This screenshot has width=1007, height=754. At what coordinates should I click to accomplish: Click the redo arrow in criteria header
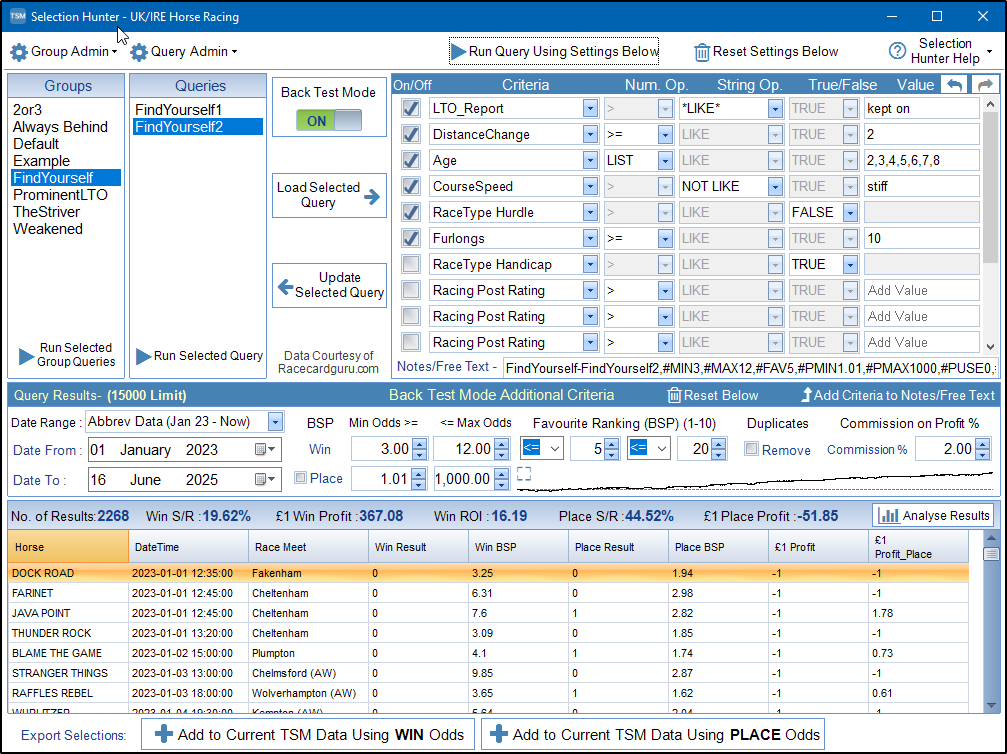pos(985,86)
